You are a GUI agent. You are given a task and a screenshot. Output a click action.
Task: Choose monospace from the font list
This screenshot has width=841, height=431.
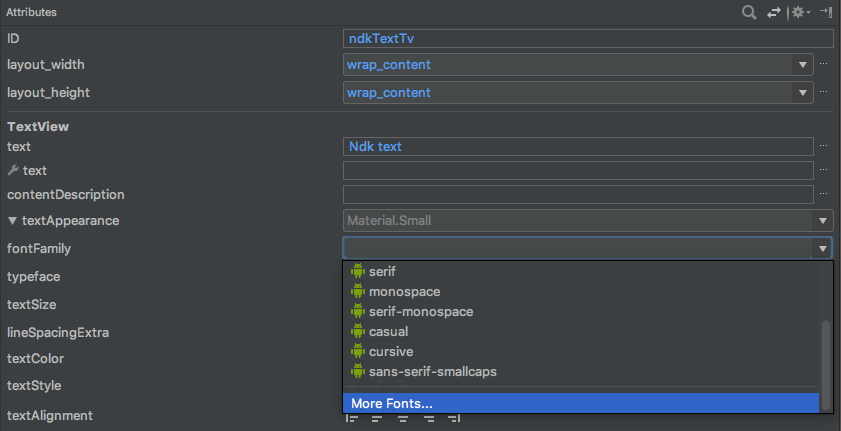point(404,291)
